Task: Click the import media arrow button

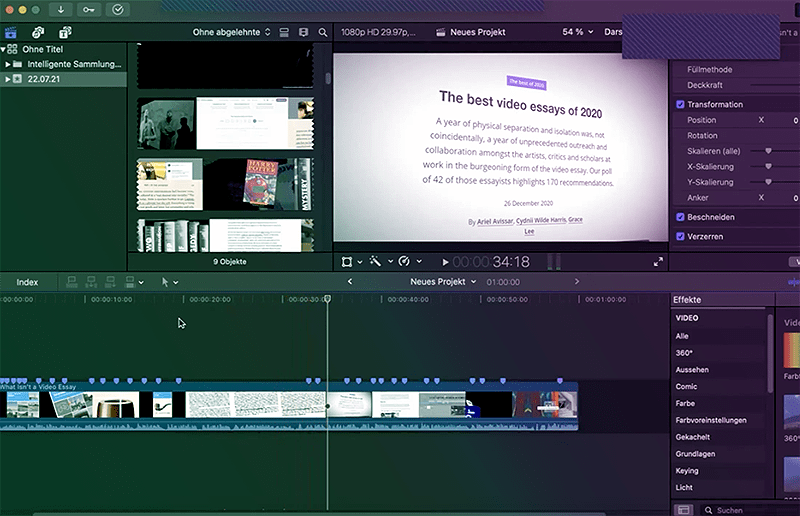Action: click(x=62, y=10)
